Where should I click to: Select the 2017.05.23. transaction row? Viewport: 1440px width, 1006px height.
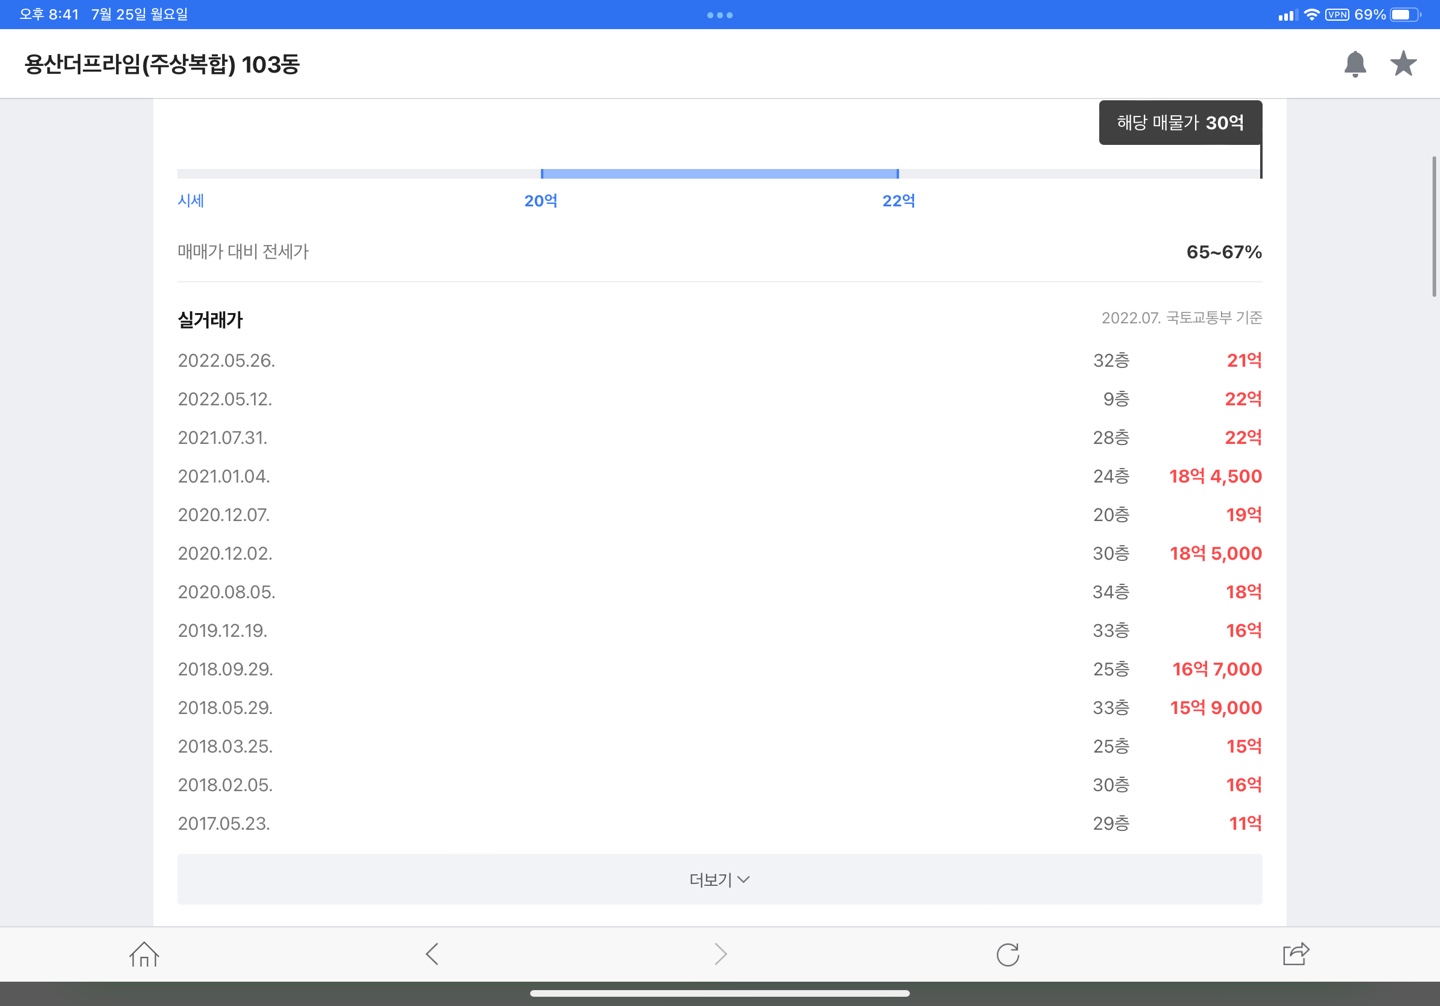point(720,824)
